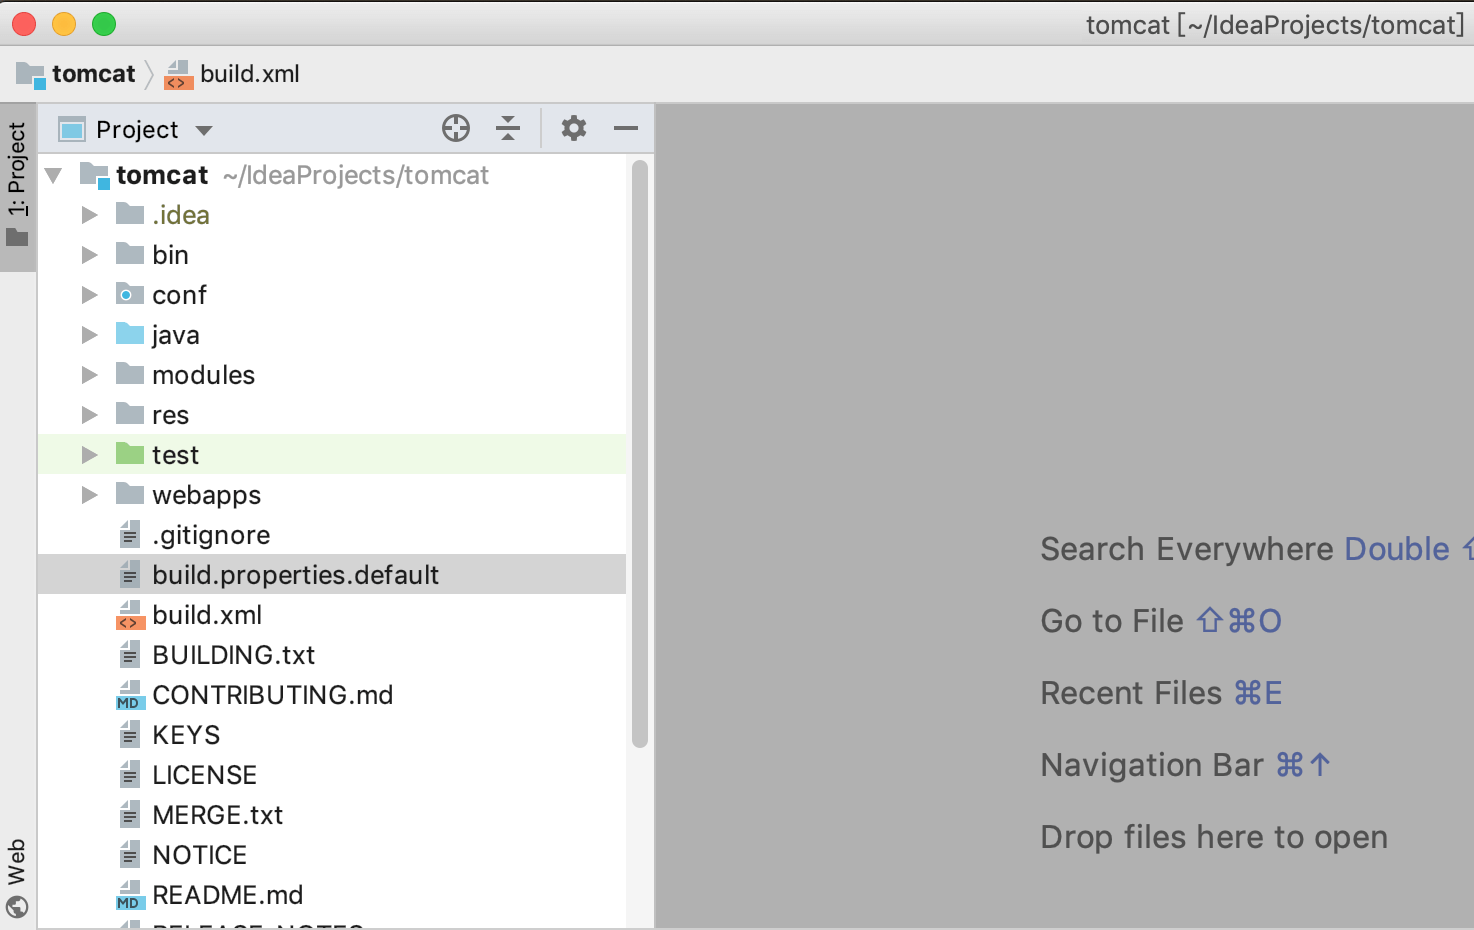Select the bin folder name
This screenshot has width=1474, height=930.
pos(171,255)
